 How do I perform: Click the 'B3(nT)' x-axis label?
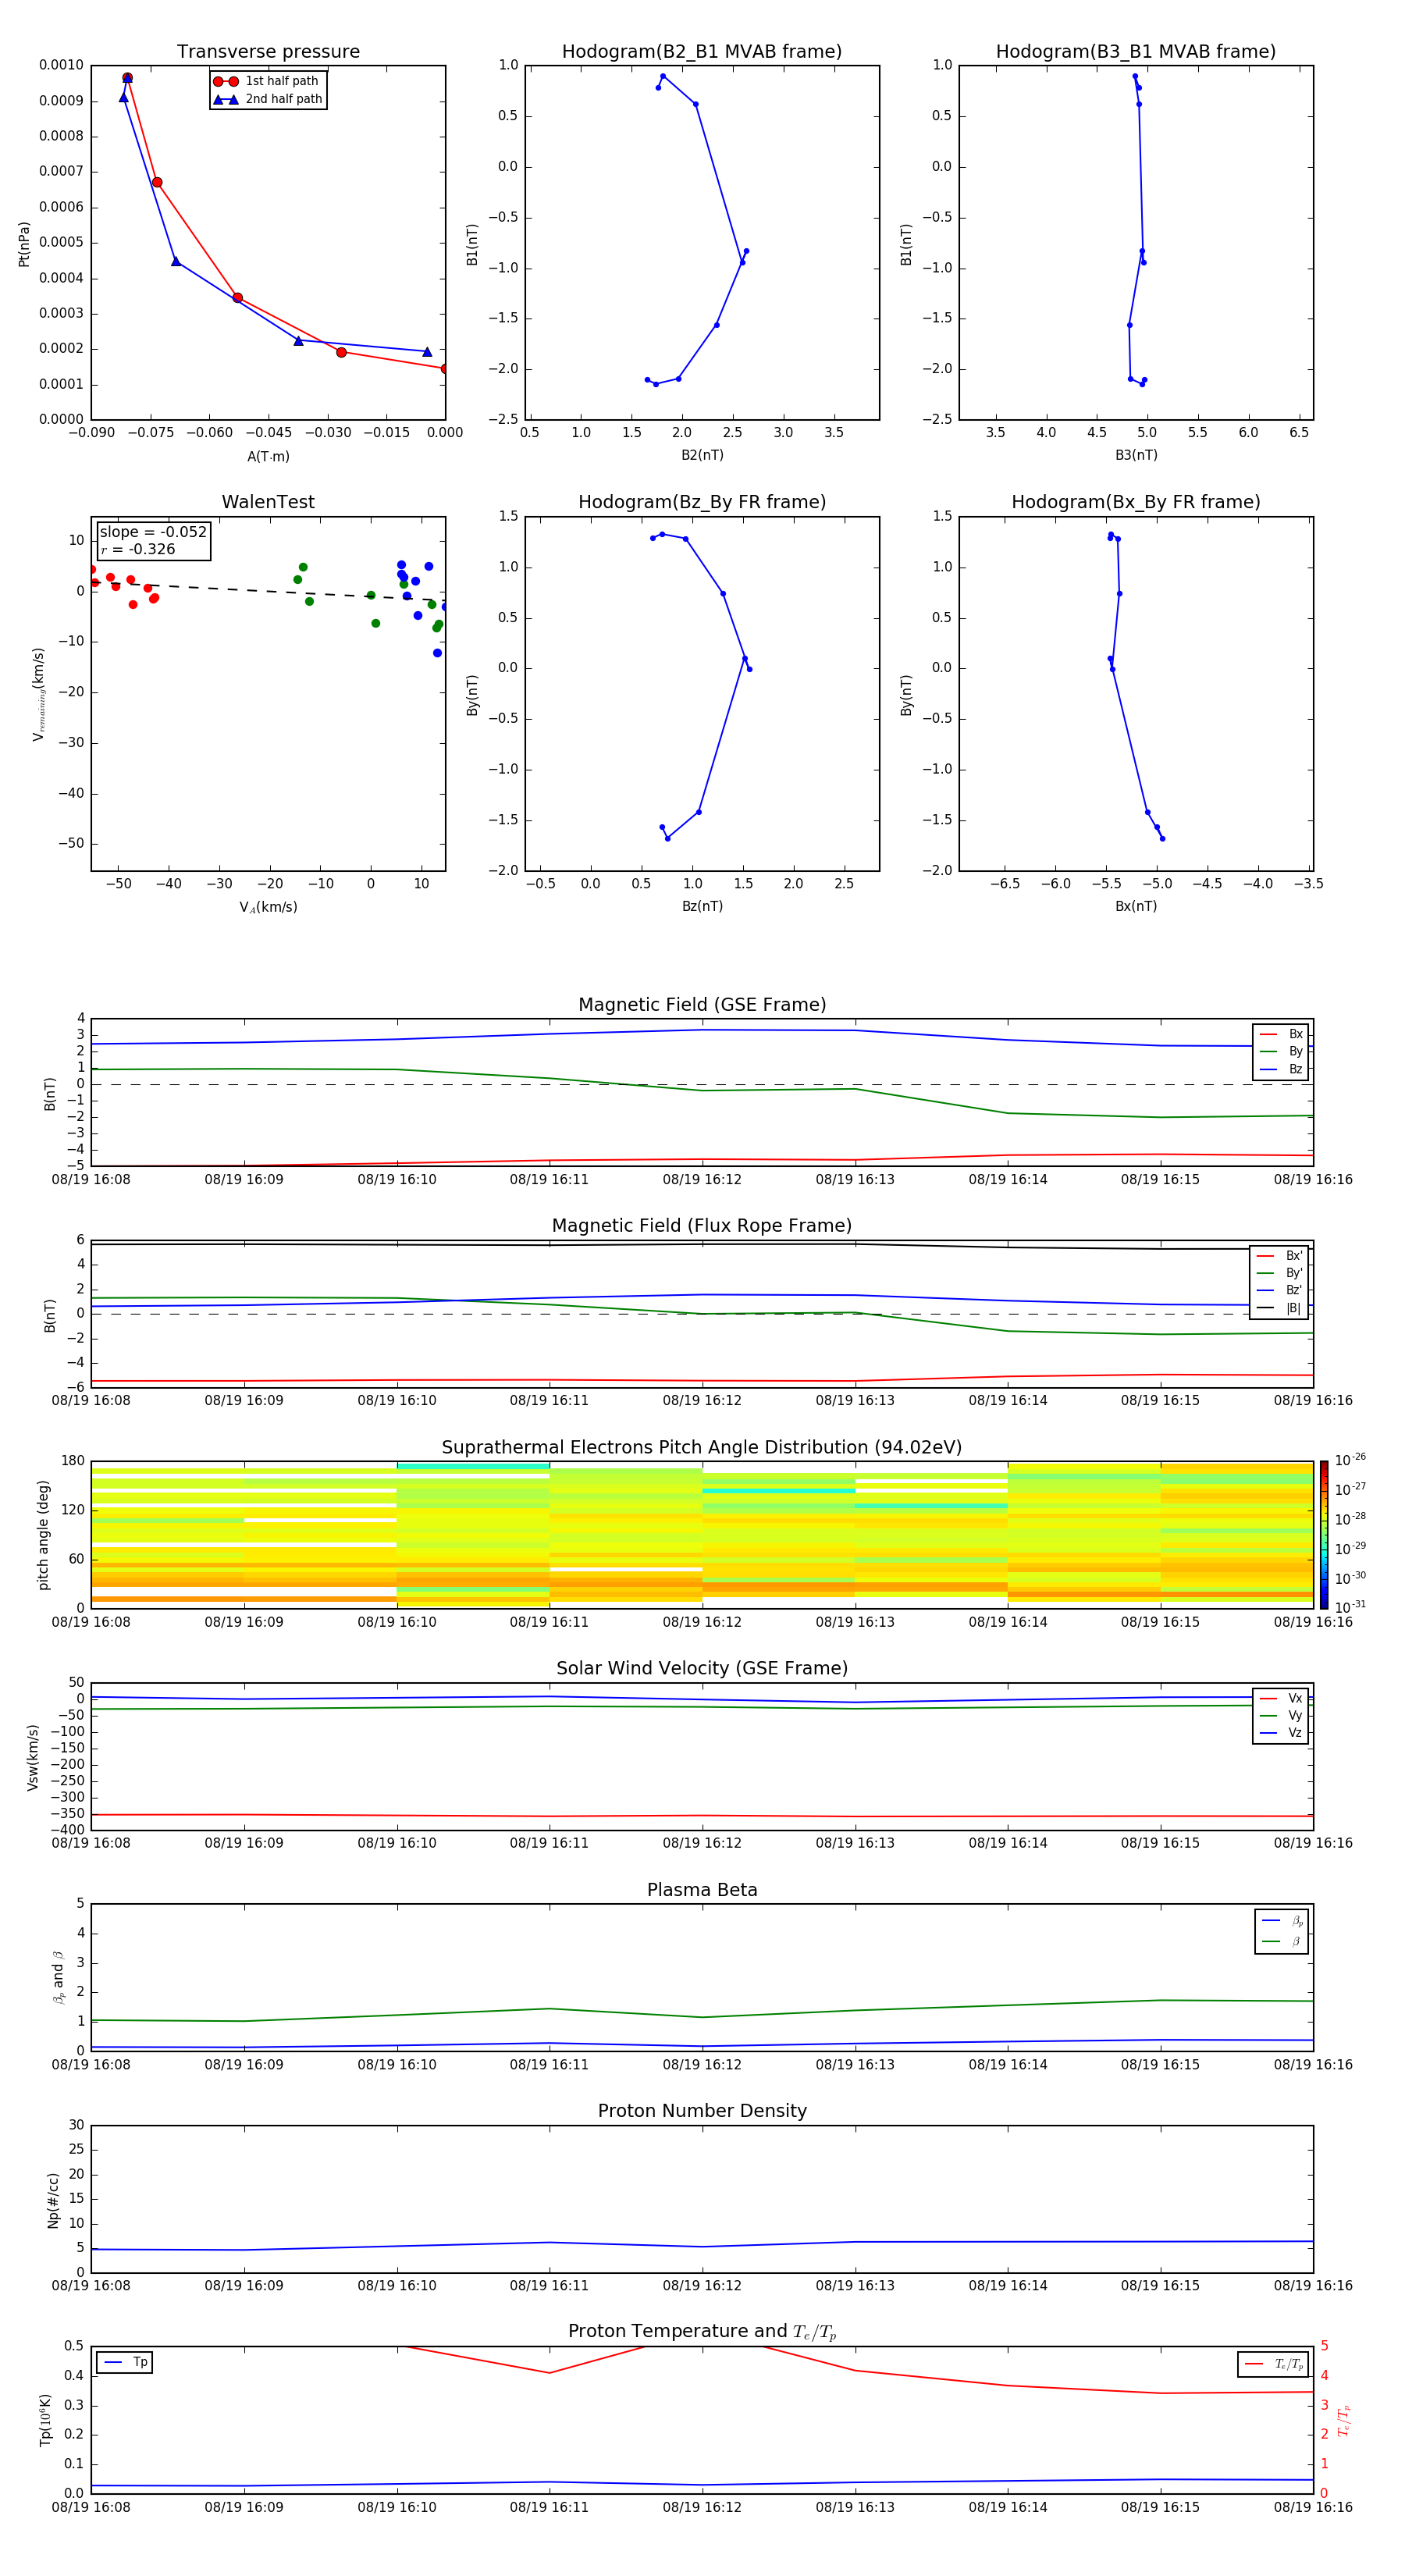click(x=1136, y=455)
